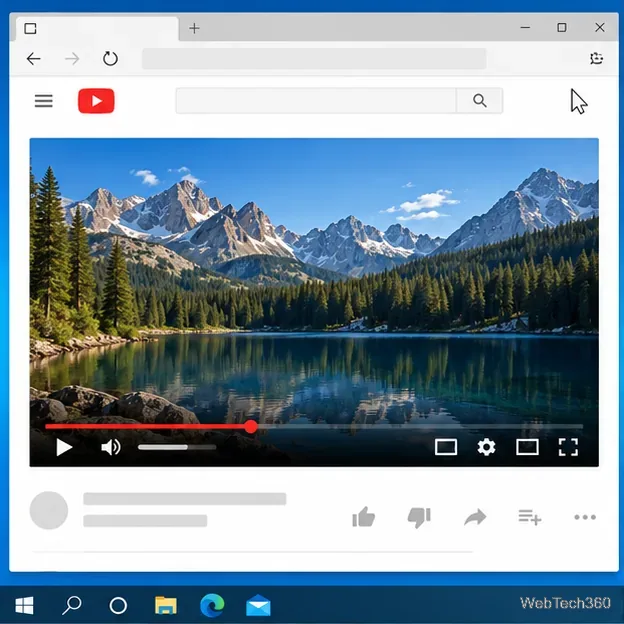Click the channel name placeholder

pyautogui.click(x=145, y=521)
